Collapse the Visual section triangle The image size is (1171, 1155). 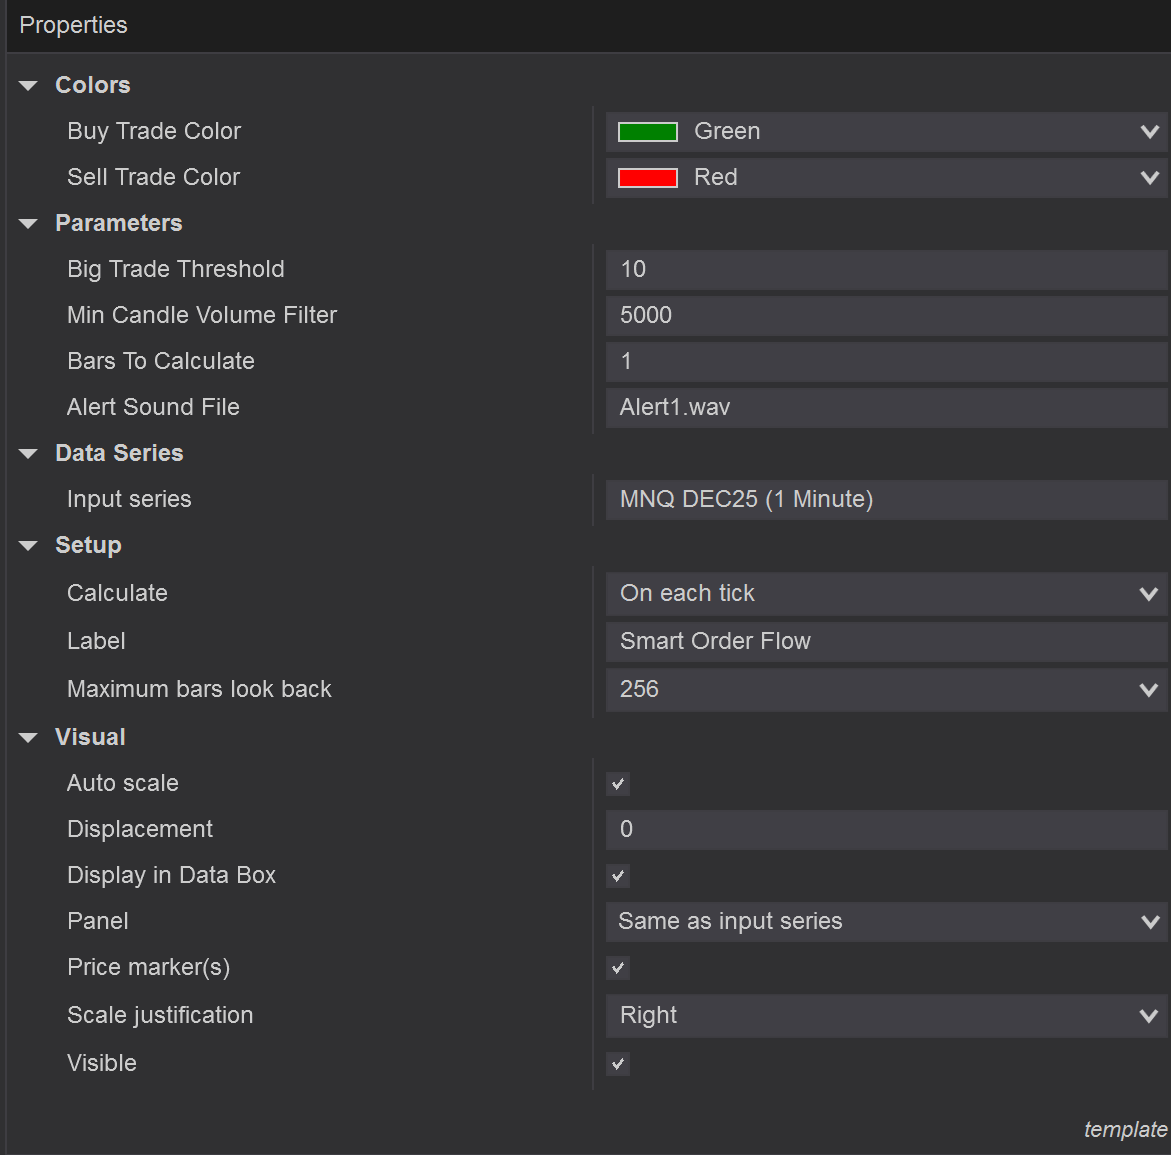[x=28, y=738]
